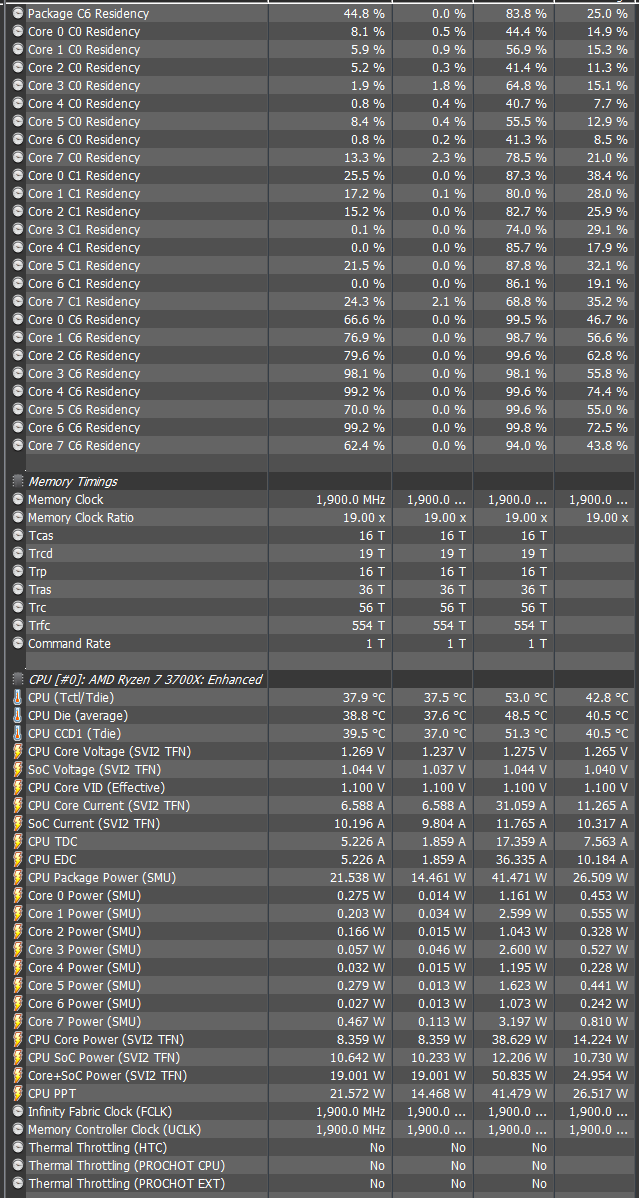
Task: Click the CPU Package Power lightning icon
Action: [x=18, y=878]
